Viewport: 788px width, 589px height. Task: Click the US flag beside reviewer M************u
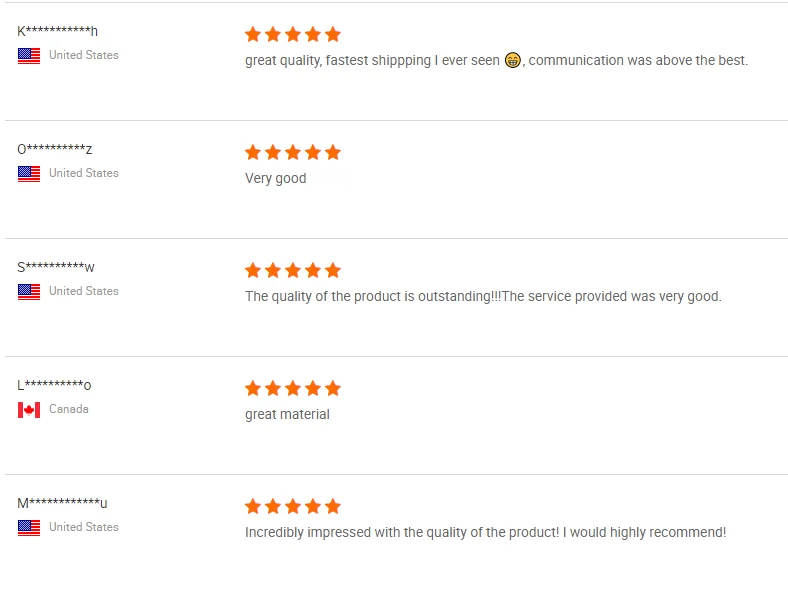(x=29, y=527)
